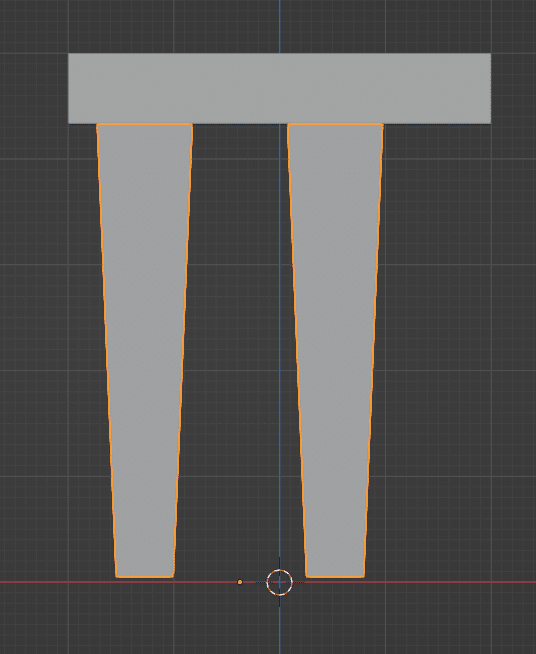Viewport: 536px width, 654px height.
Task: Click the 3D cursor circle at the origin
Action: pyautogui.click(x=279, y=582)
